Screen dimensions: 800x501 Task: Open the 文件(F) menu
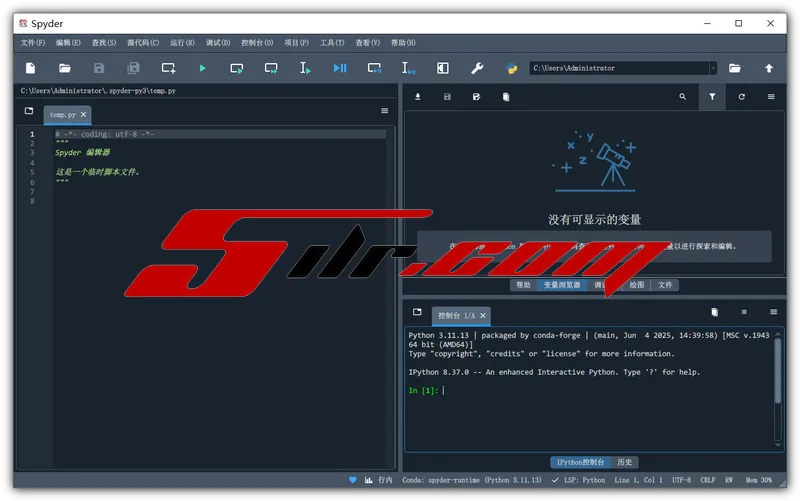click(33, 43)
